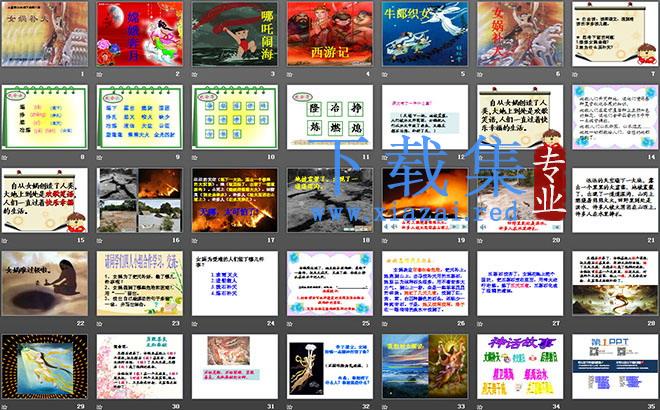This screenshot has height=410, width=660.
Task: Click the star icon below slide 15
Action: [5, 240]
